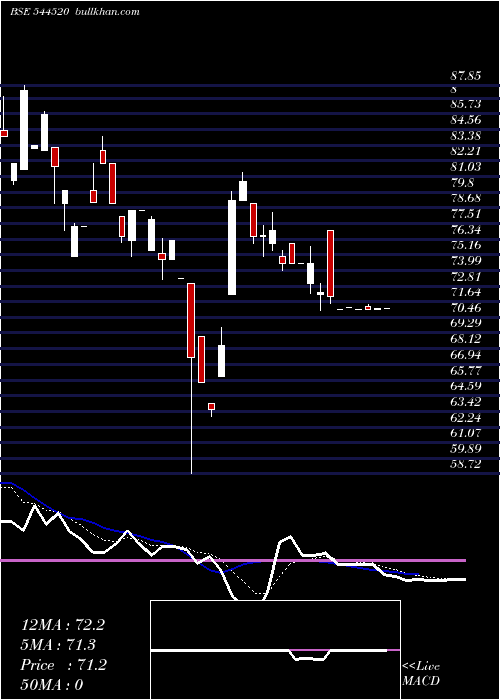
Task: Click the 62.24 price axis label
Action: [x=466, y=417]
